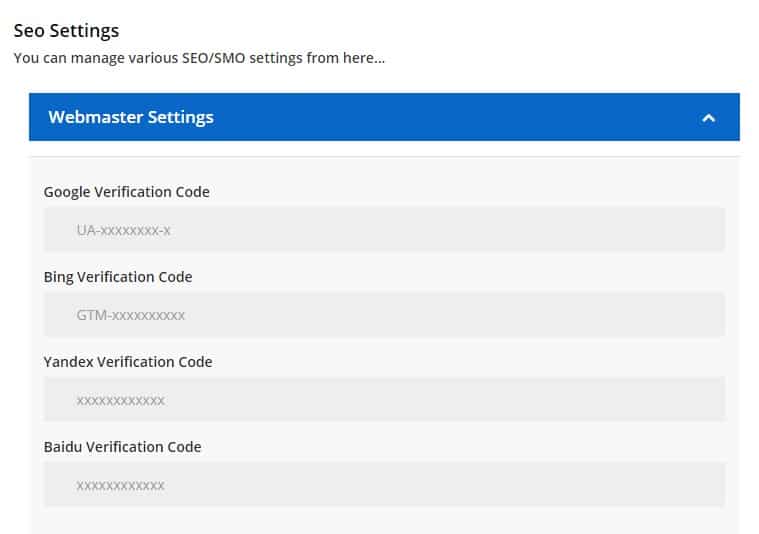This screenshot has width=759, height=534.
Task: Click the SEO/SMO settings description text
Action: [x=199, y=58]
